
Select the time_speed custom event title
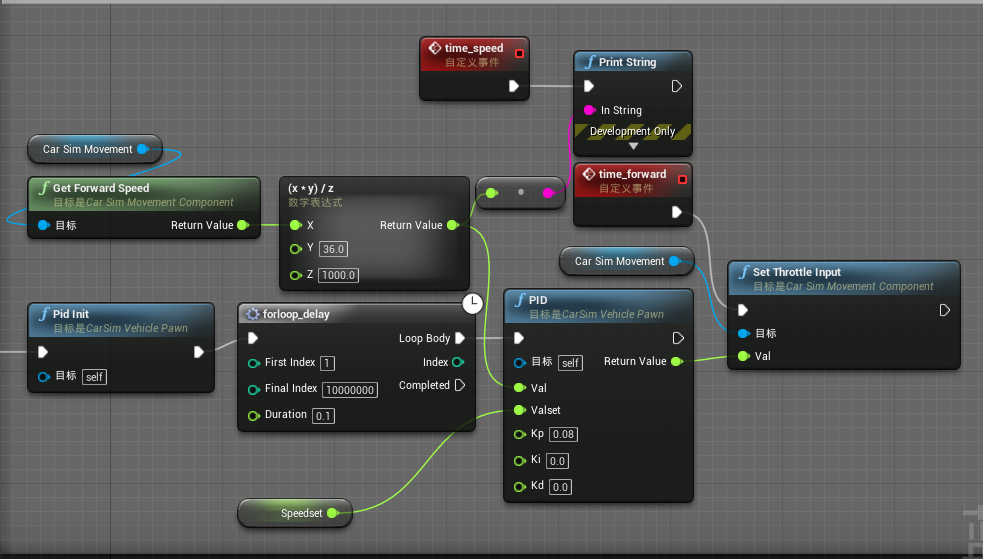[474, 48]
